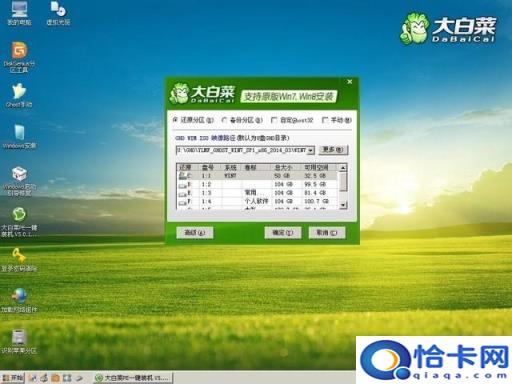Click the volume label column header
512x384 pixels.
256,168
